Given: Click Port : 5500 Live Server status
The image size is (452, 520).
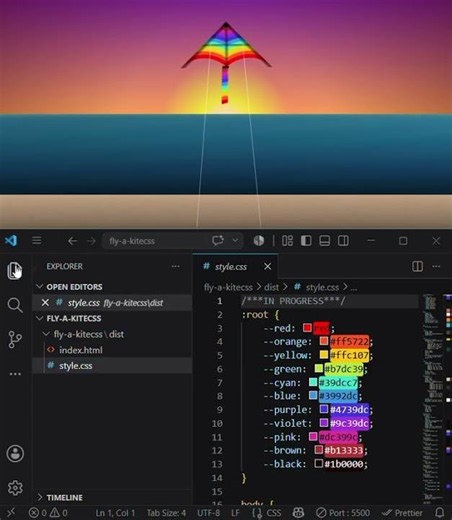Looking at the screenshot, I should [343, 513].
